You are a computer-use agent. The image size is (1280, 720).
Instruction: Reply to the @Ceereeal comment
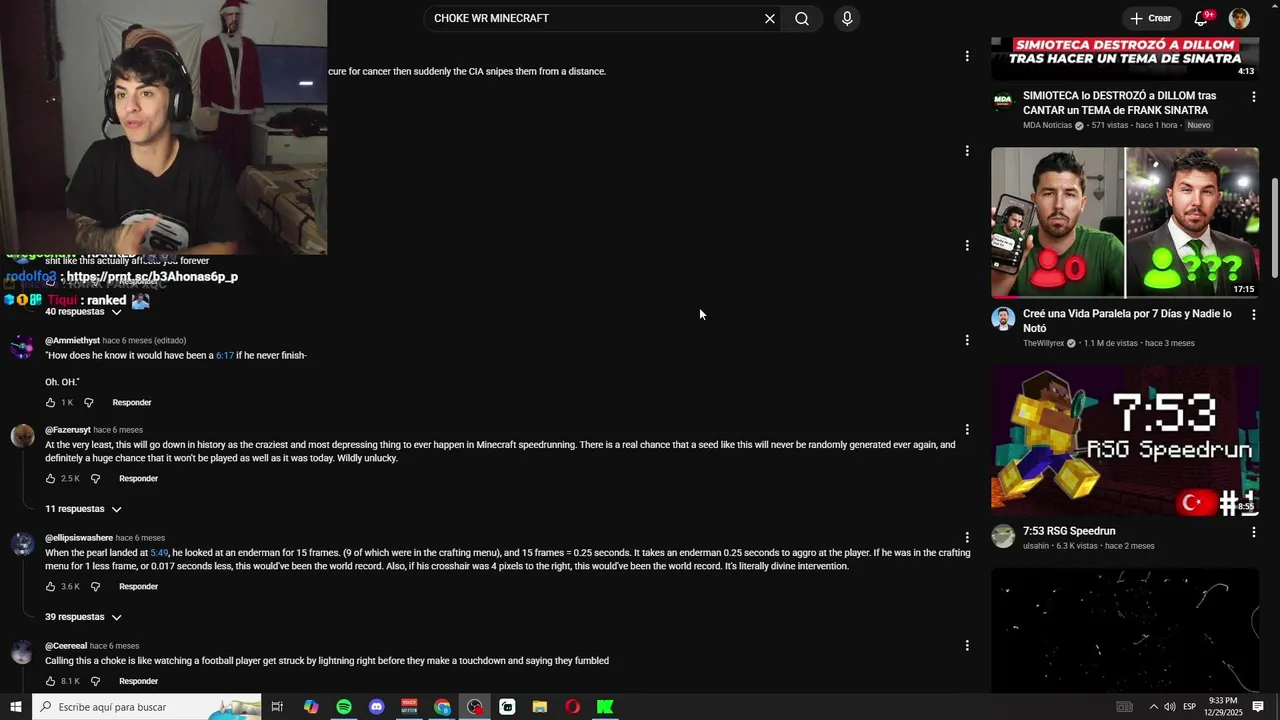pyautogui.click(x=138, y=681)
